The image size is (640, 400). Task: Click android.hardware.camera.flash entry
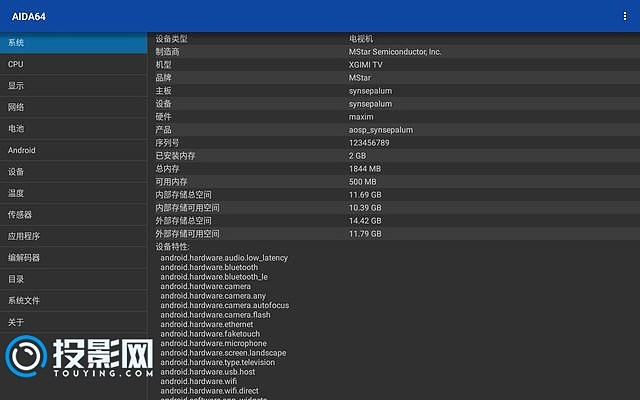click(216, 315)
